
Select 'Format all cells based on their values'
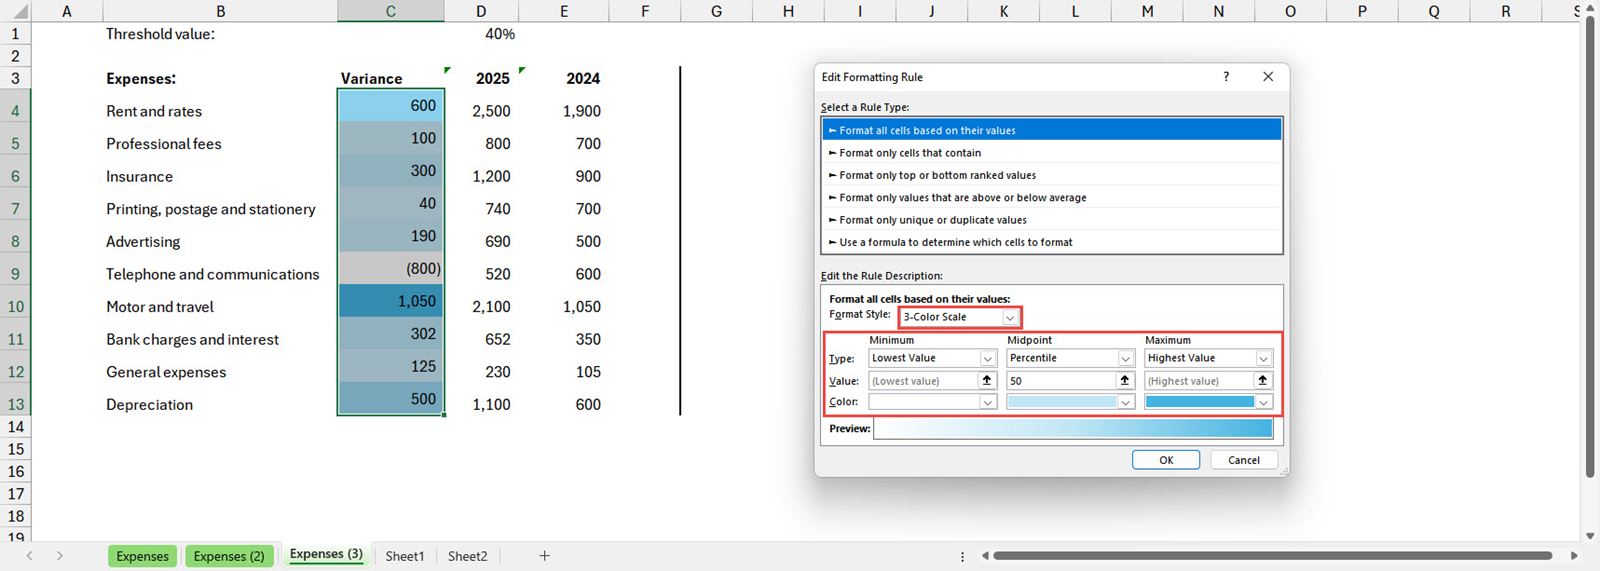(1052, 130)
